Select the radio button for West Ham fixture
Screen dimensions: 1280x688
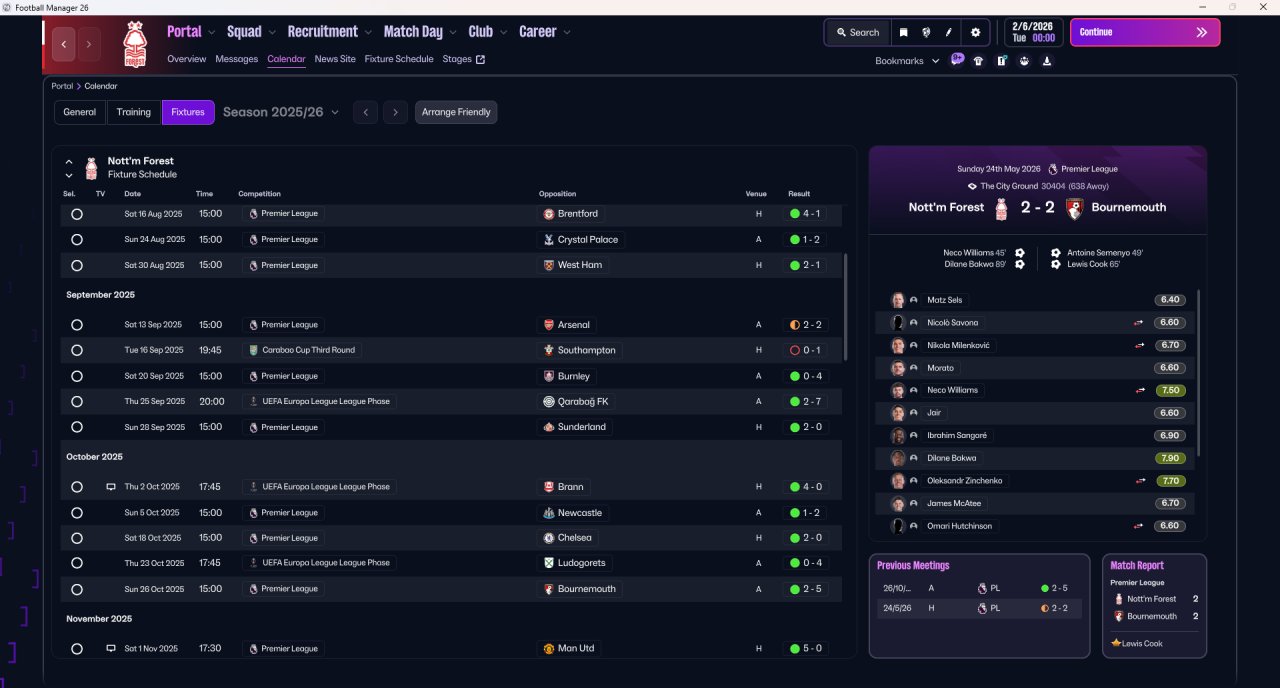pyautogui.click(x=77, y=266)
